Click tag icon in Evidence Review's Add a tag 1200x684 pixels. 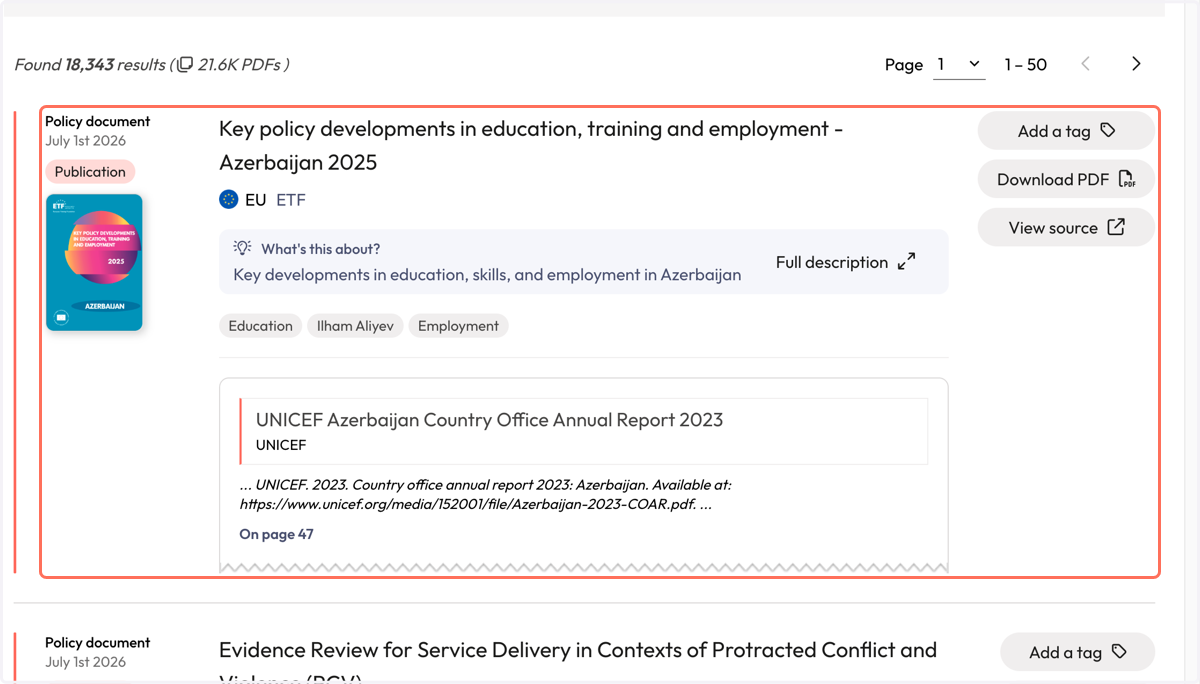(x=1119, y=652)
